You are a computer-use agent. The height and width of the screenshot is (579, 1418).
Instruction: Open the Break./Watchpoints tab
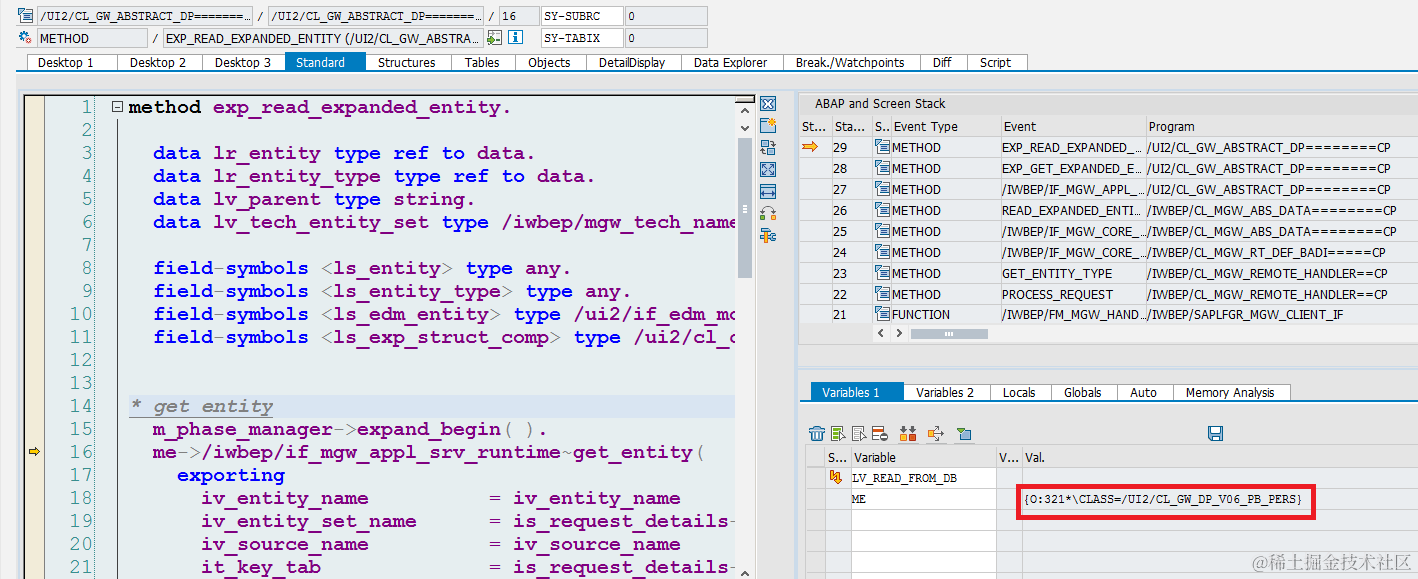click(x=850, y=62)
